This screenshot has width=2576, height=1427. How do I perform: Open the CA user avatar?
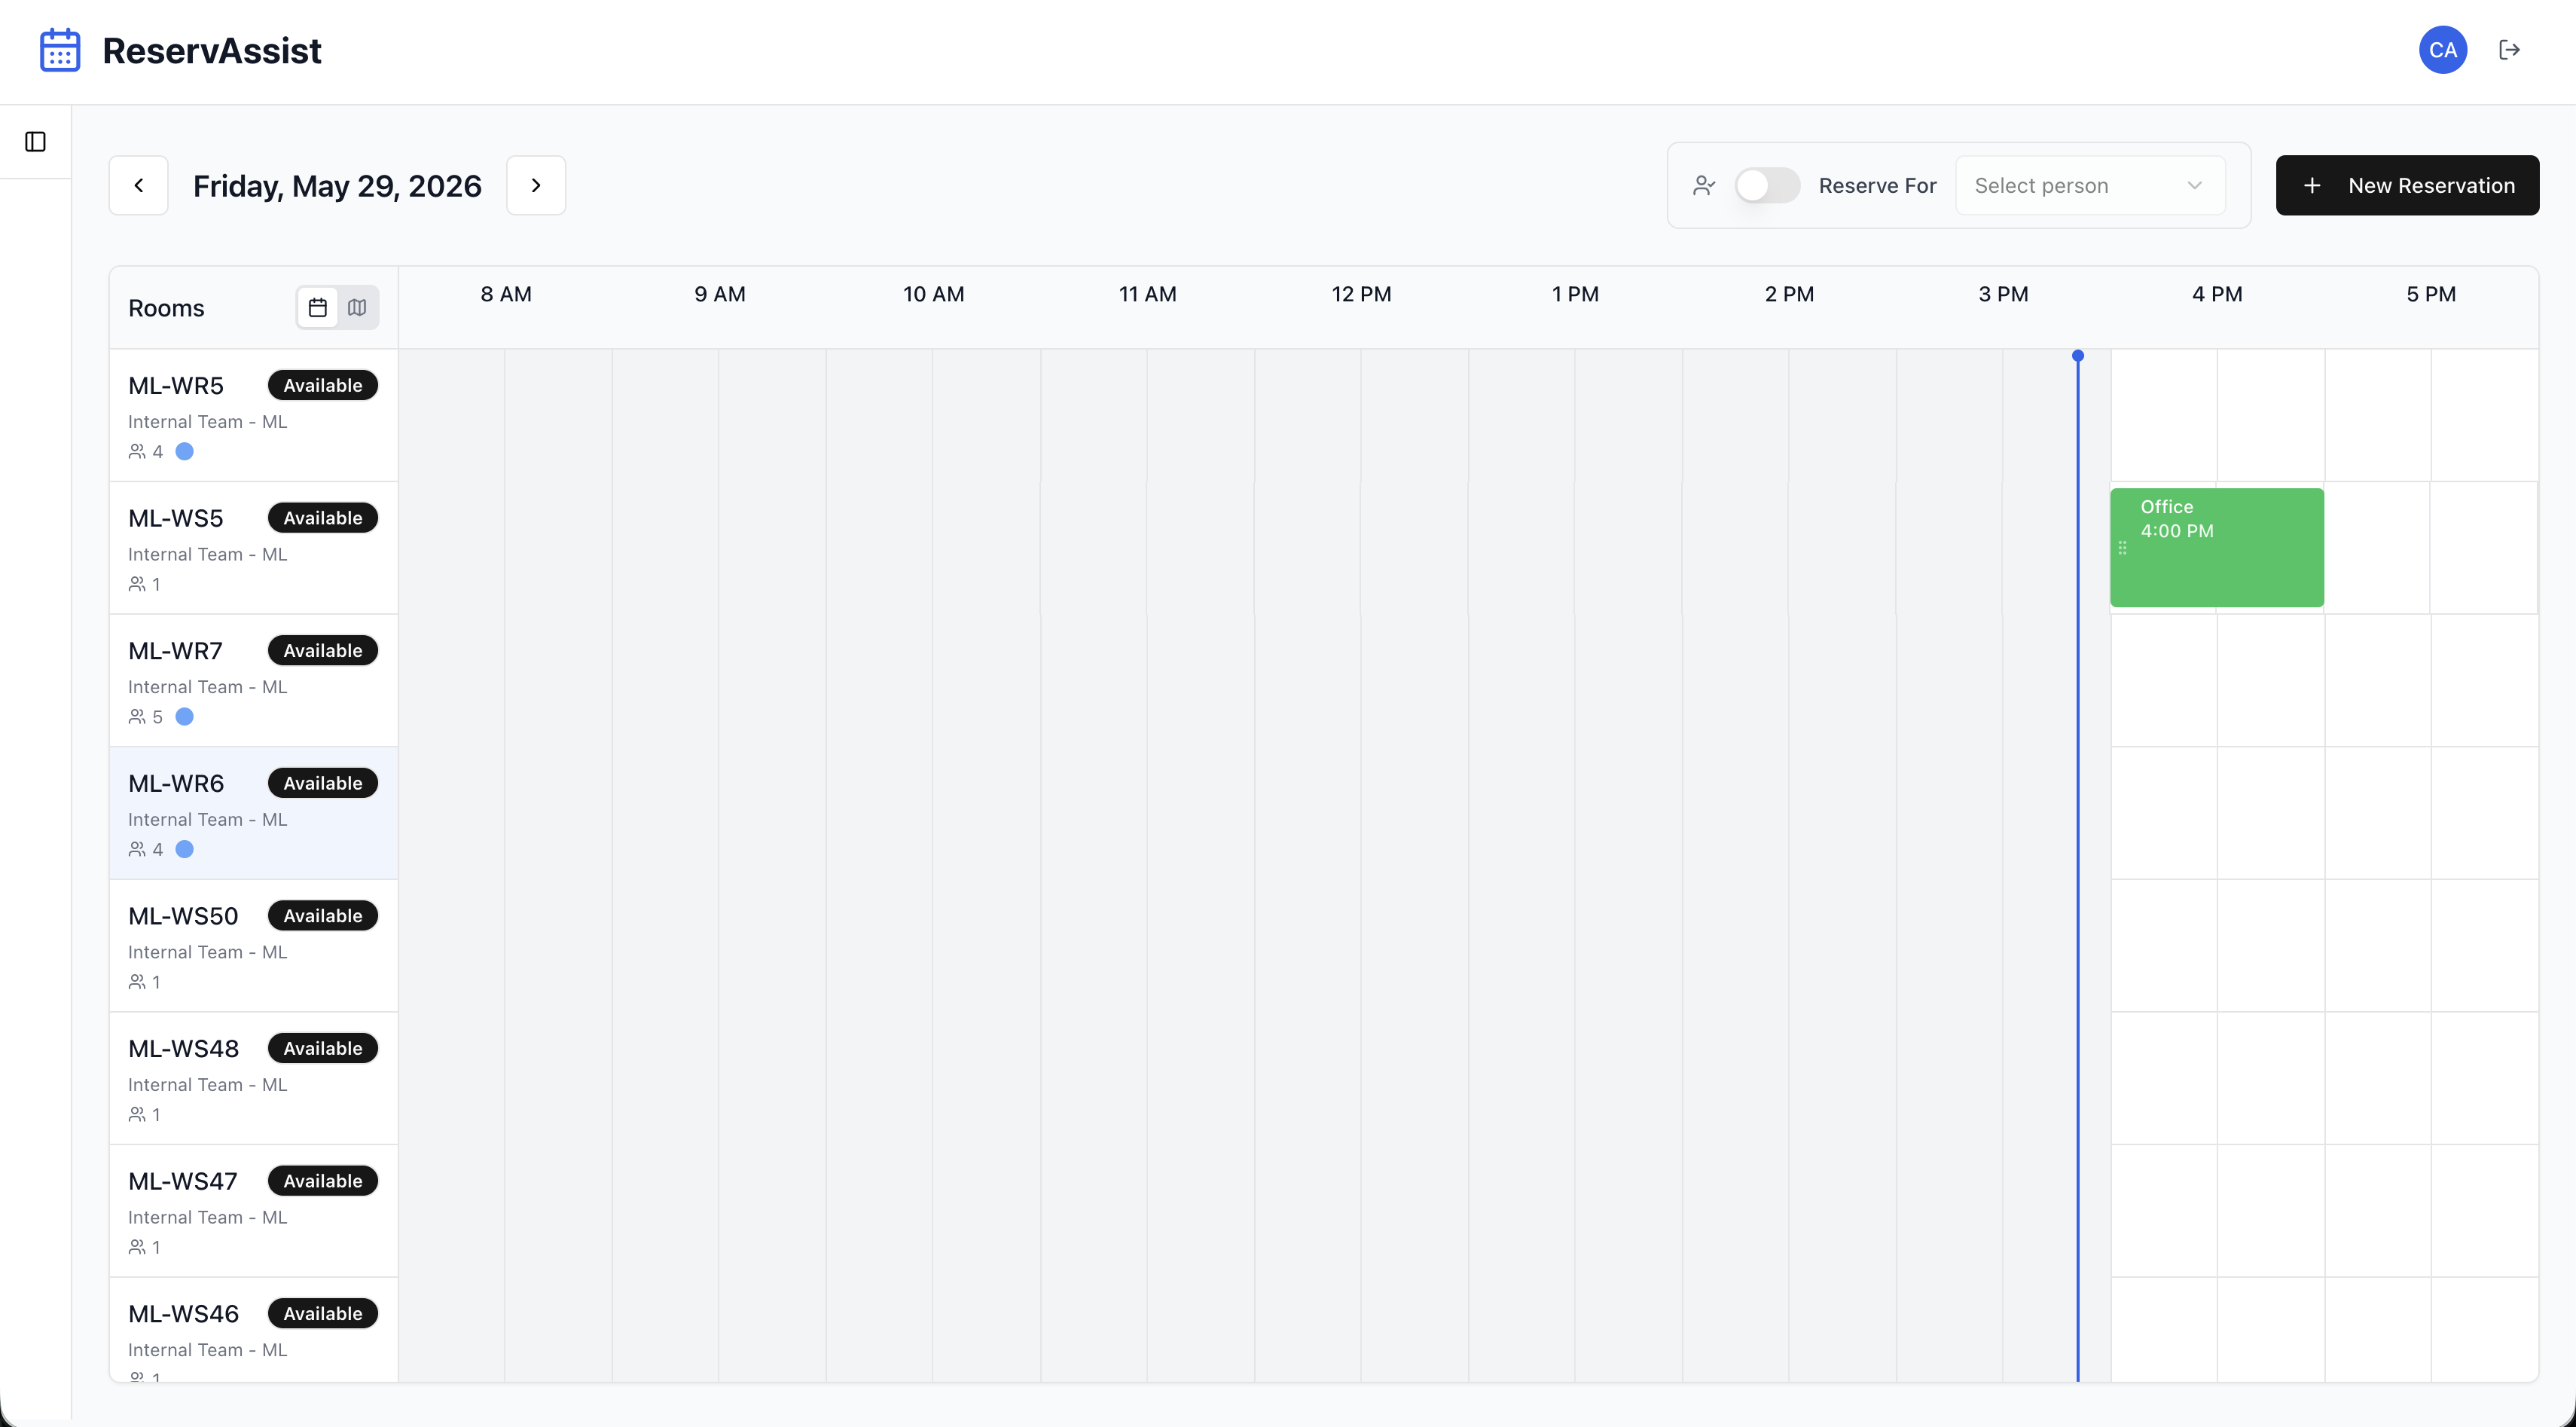2442,50
